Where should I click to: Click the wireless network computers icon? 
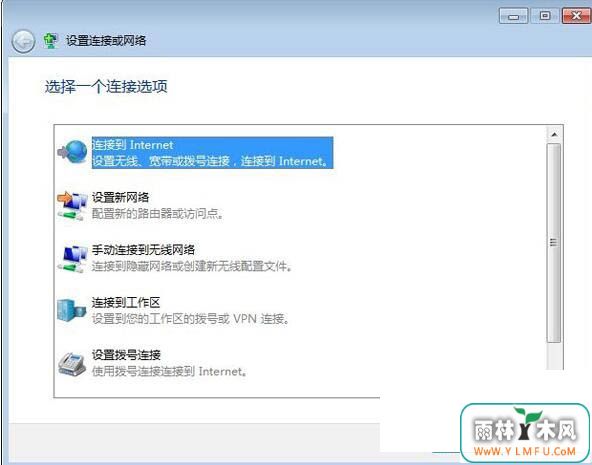tap(72, 258)
